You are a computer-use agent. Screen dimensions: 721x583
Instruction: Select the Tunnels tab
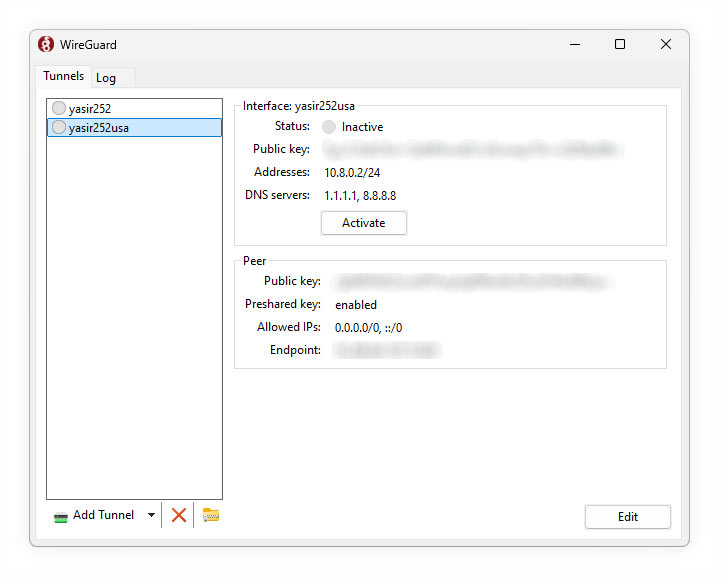63,76
